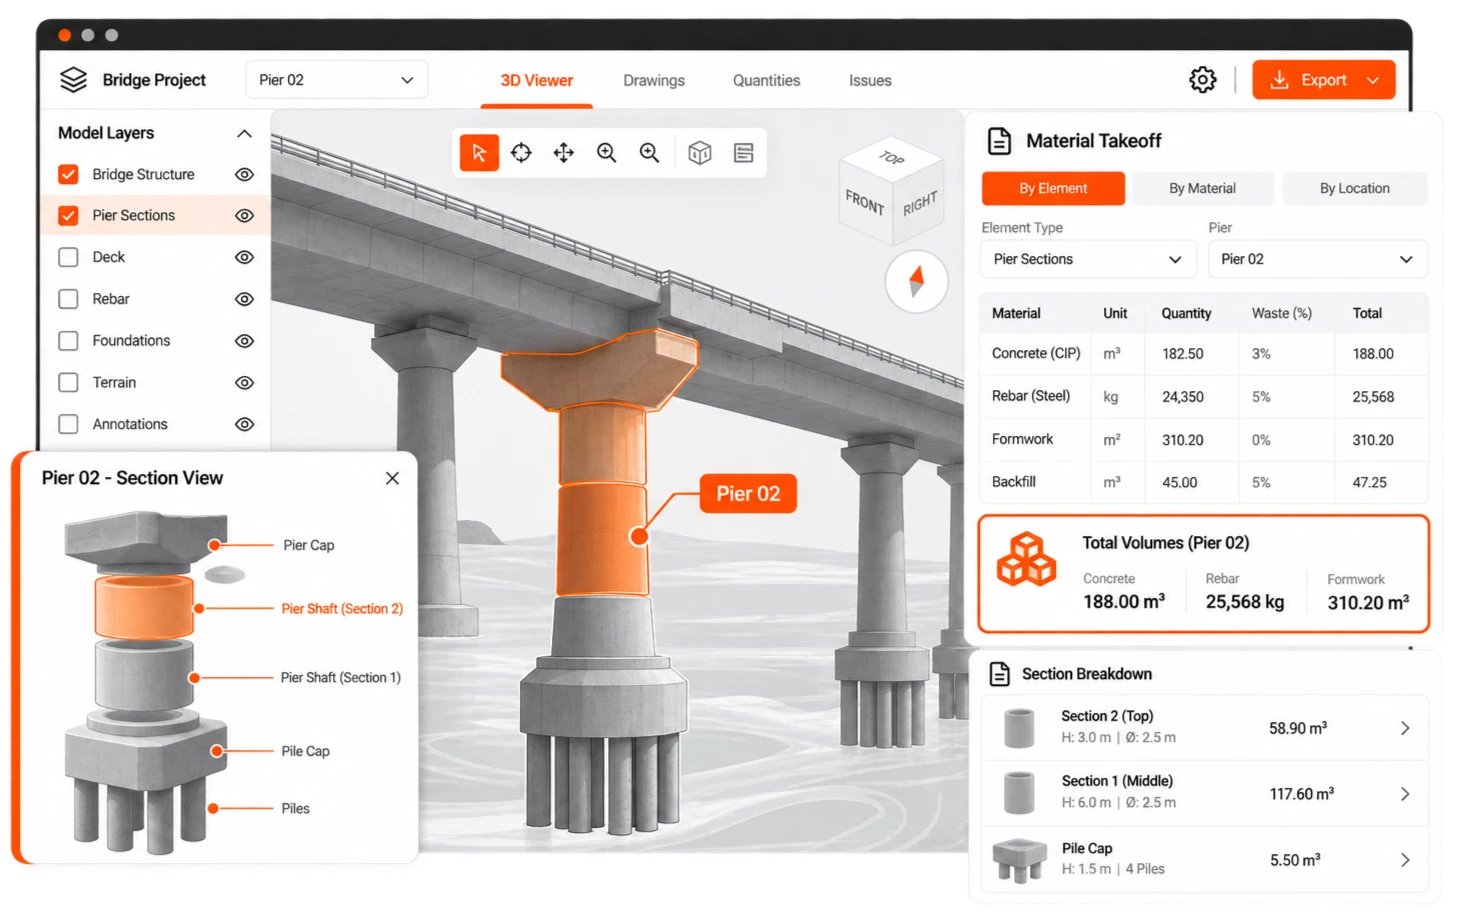Open the Pier dropdown in Material Takeoff
1464x919 pixels.
(1317, 259)
